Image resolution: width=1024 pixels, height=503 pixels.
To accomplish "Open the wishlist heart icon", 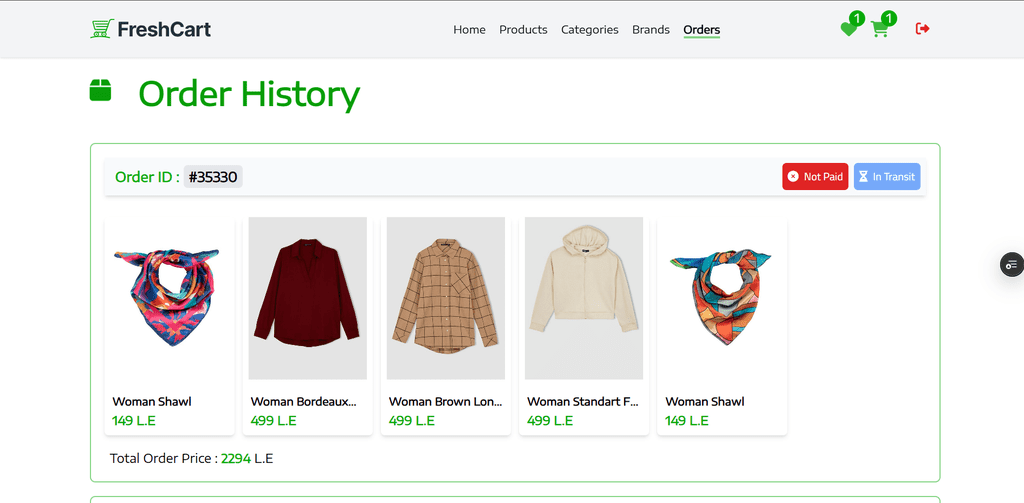I will 848,29.
